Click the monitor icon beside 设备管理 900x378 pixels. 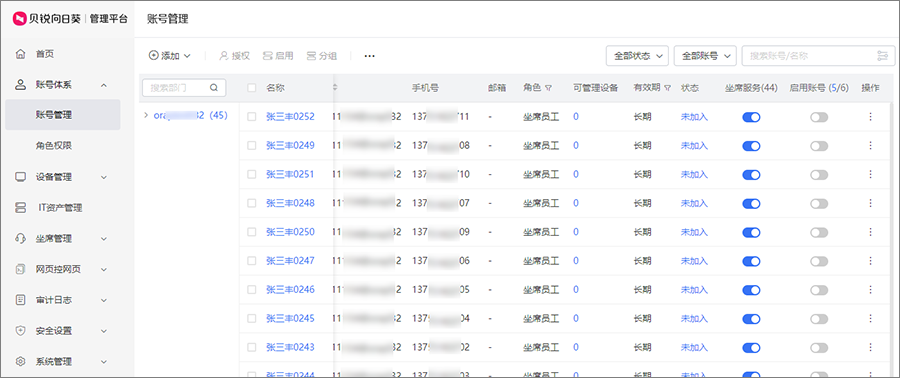click(21, 177)
